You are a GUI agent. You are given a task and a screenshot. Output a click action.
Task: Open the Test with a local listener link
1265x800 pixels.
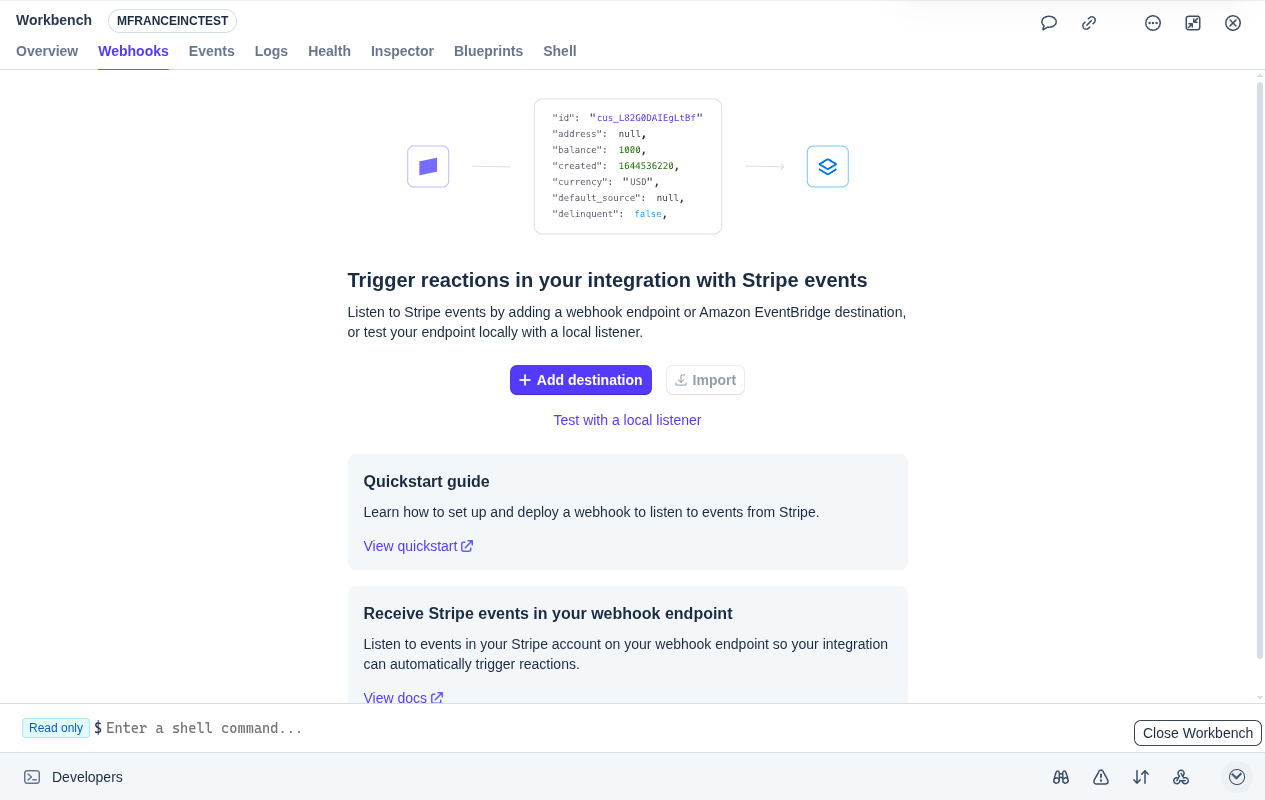627,420
